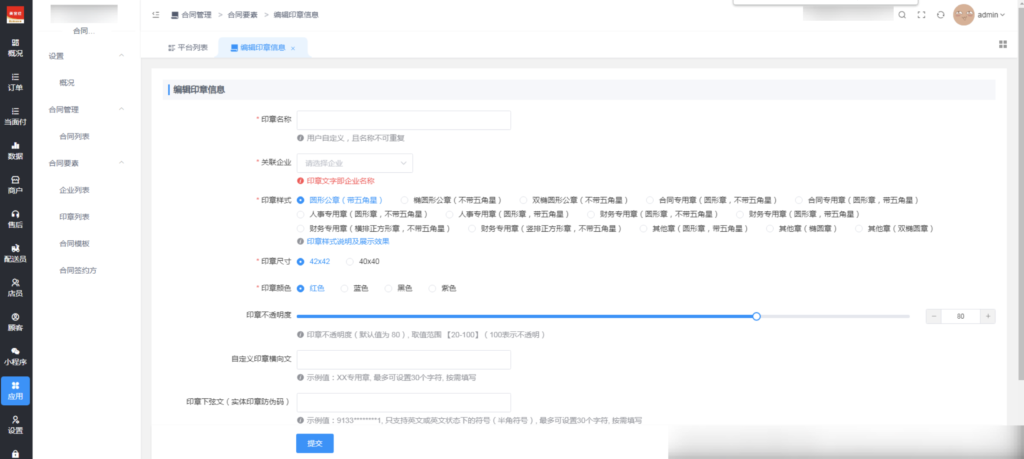Select 椭圆形公章（不带五角星）seal style
This screenshot has height=459, width=1024.
click(405, 200)
